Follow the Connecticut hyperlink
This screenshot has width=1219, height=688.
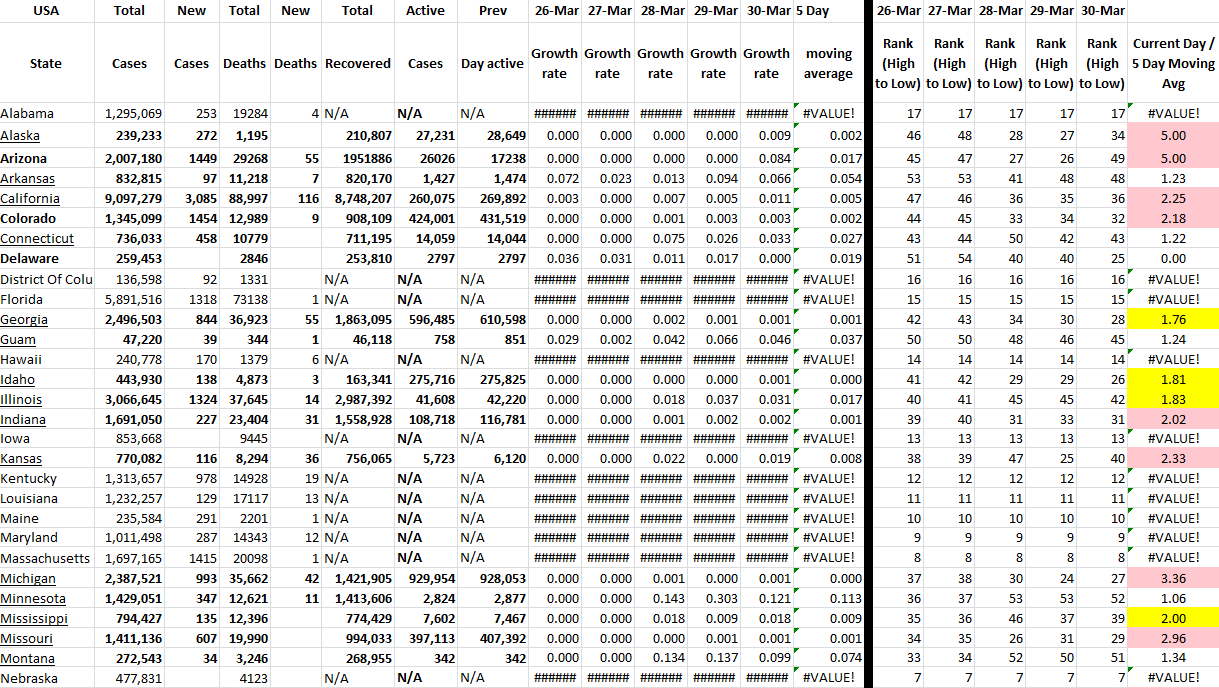pos(37,239)
